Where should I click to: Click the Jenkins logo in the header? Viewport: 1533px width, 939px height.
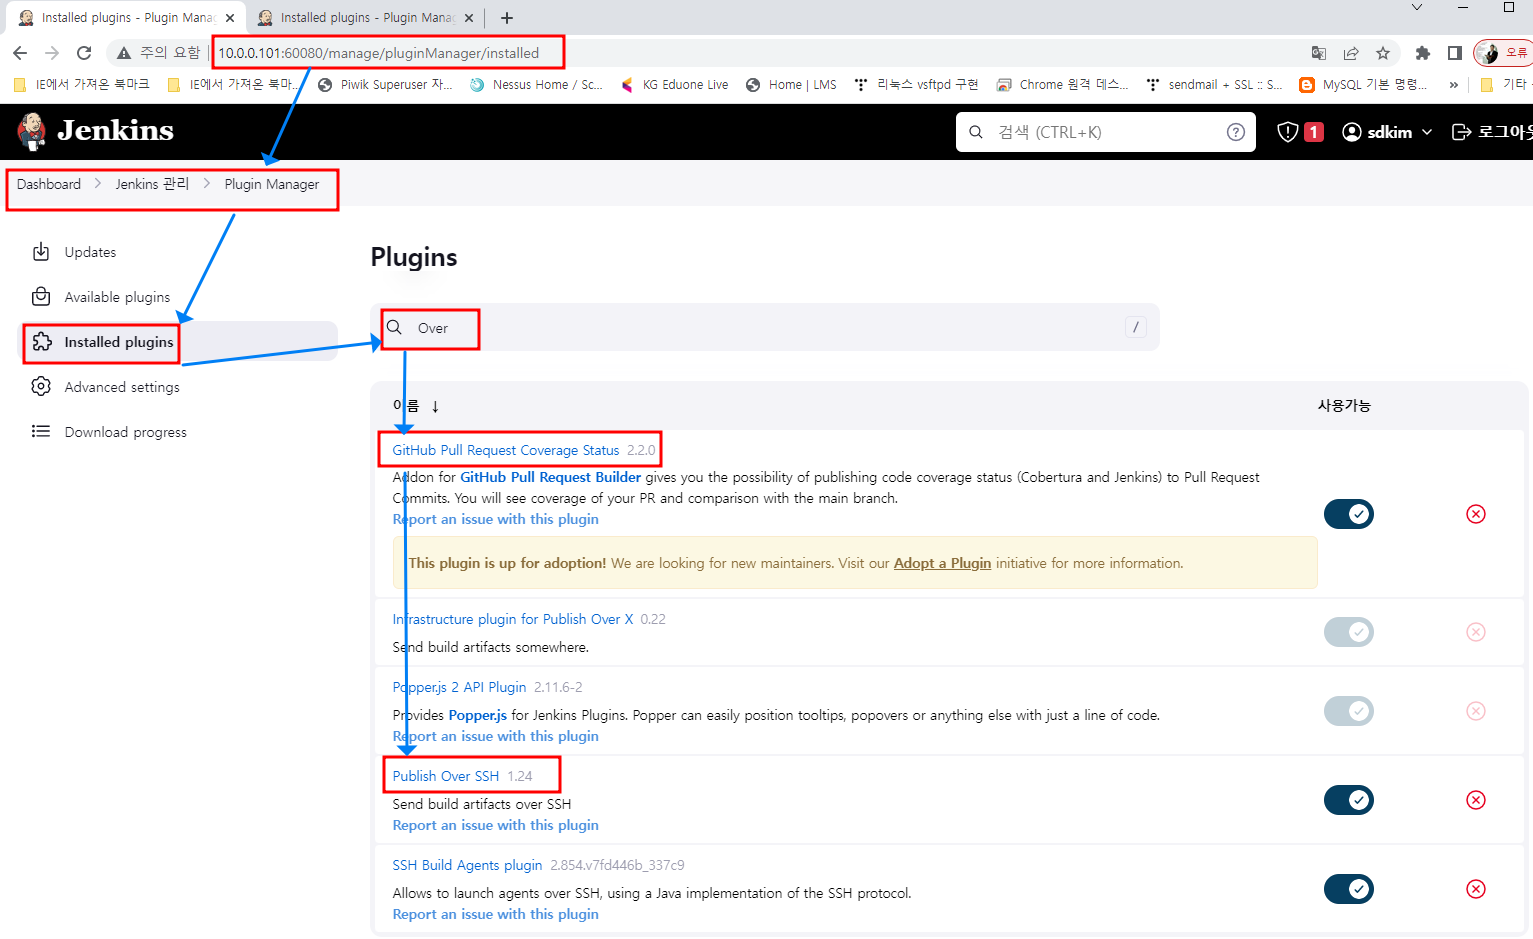click(x=95, y=130)
